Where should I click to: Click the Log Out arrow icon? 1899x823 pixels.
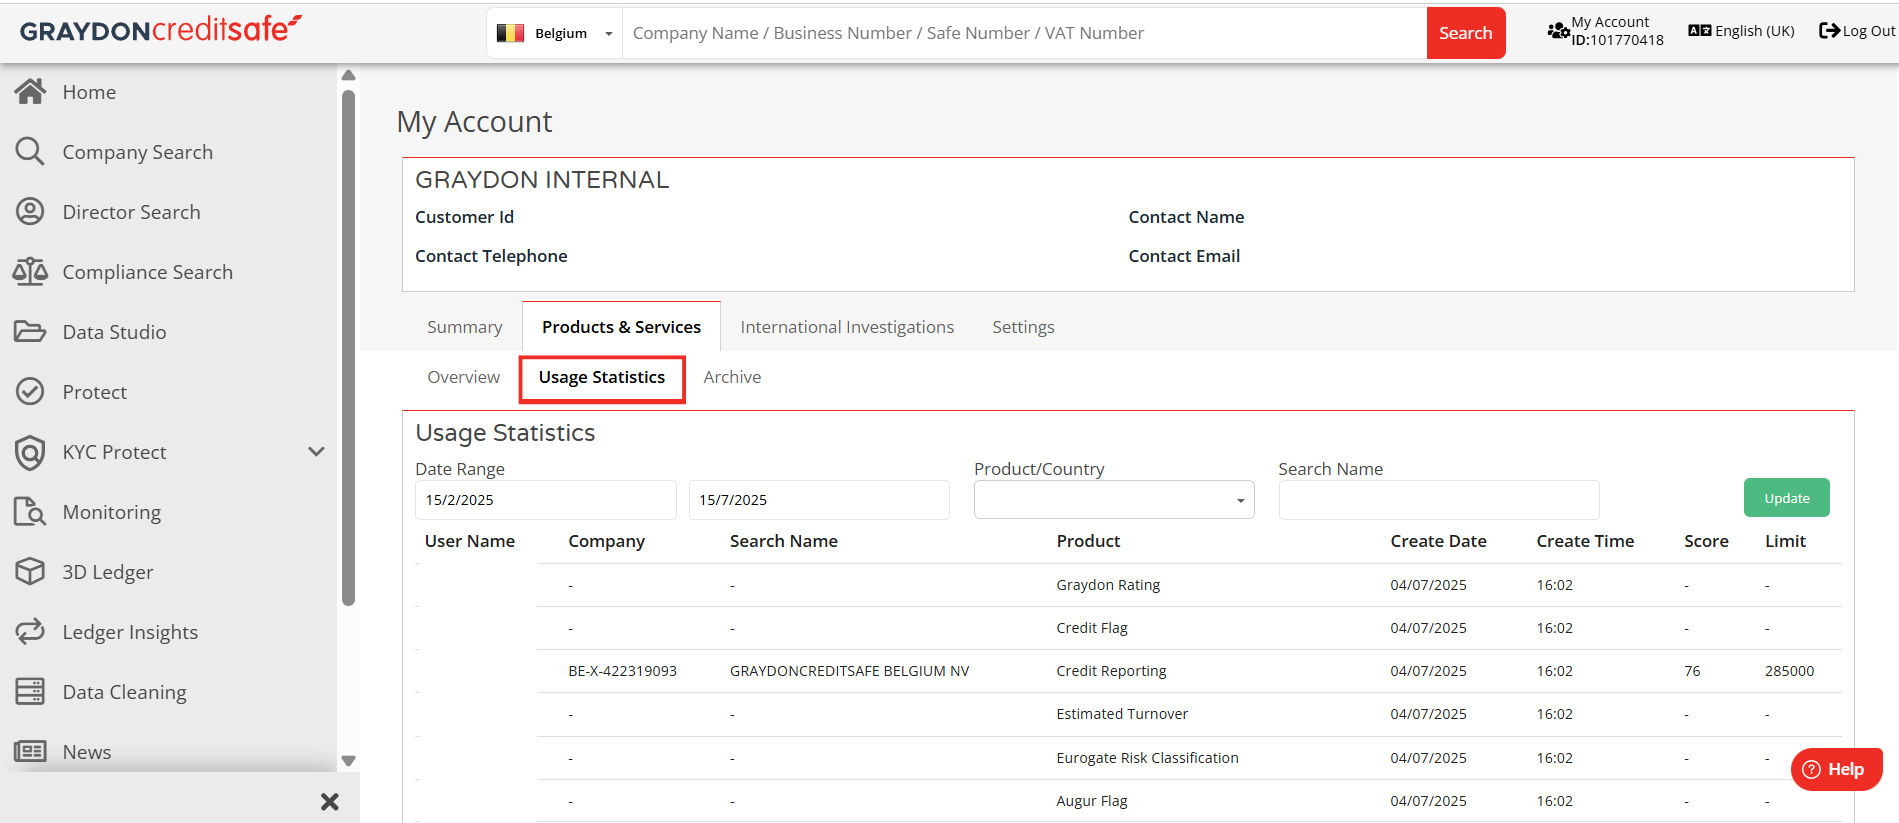tap(1829, 31)
